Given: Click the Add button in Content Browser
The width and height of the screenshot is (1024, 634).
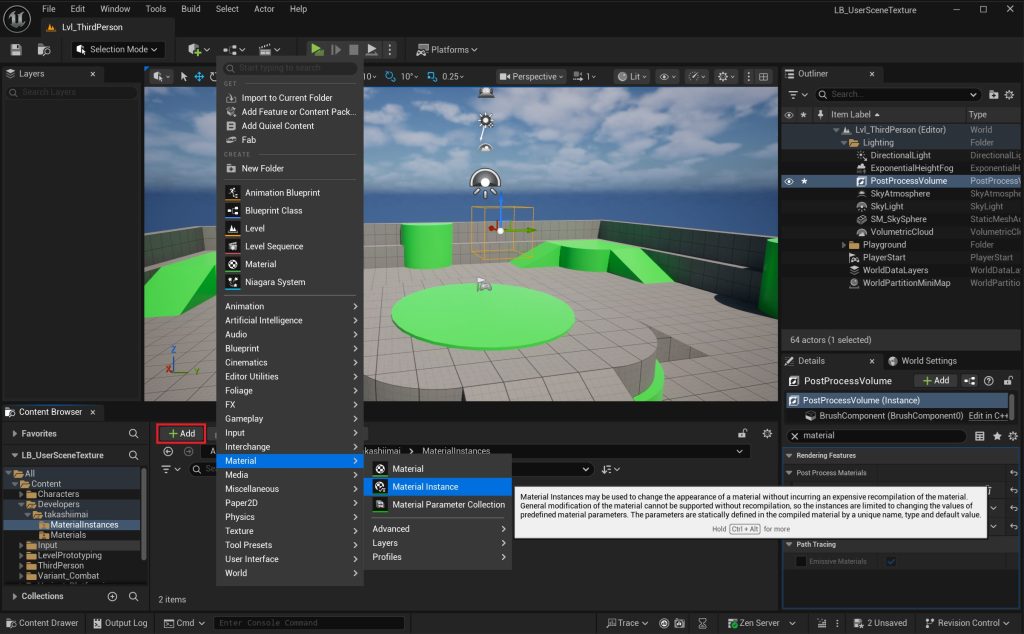Looking at the screenshot, I should click(181, 433).
